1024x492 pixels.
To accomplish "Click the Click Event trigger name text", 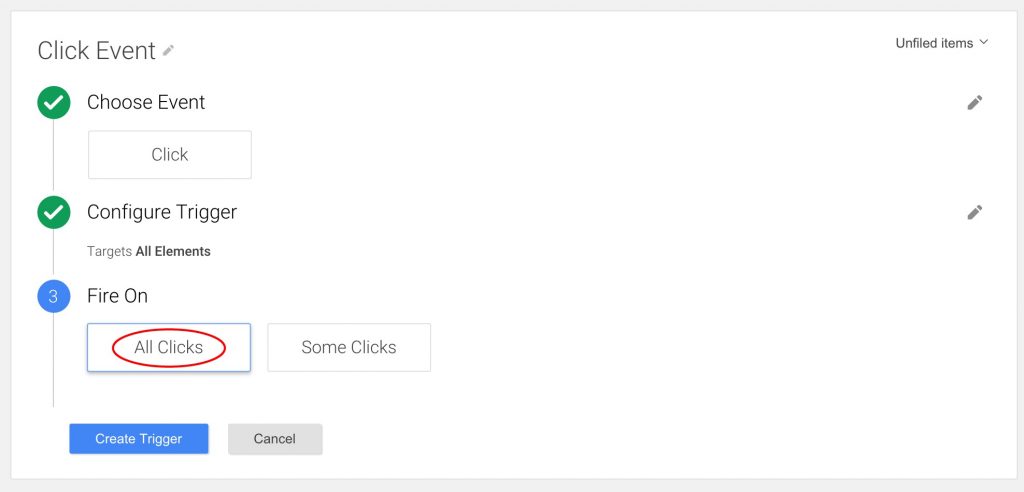I will point(97,51).
